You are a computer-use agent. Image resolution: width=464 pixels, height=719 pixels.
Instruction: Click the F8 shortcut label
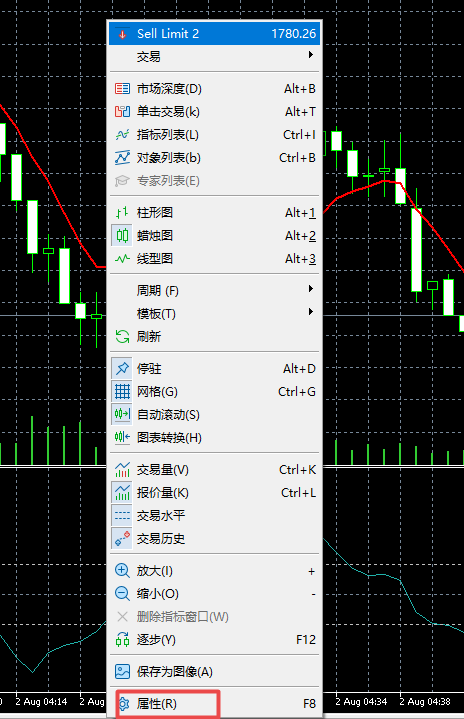[309, 703]
